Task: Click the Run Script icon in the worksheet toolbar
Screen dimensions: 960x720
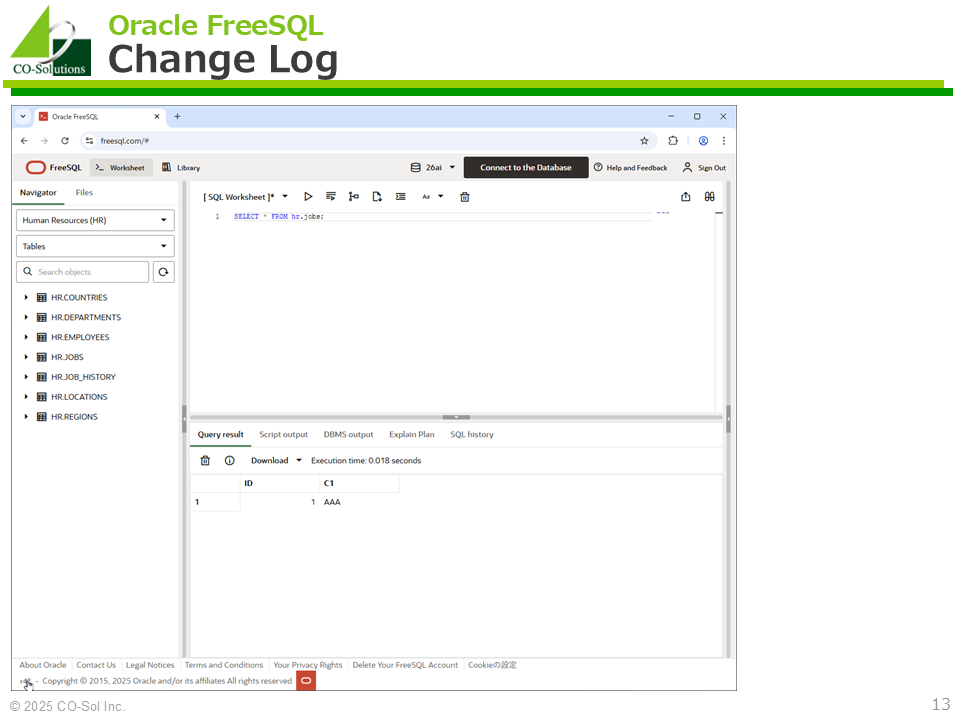Action: click(331, 197)
